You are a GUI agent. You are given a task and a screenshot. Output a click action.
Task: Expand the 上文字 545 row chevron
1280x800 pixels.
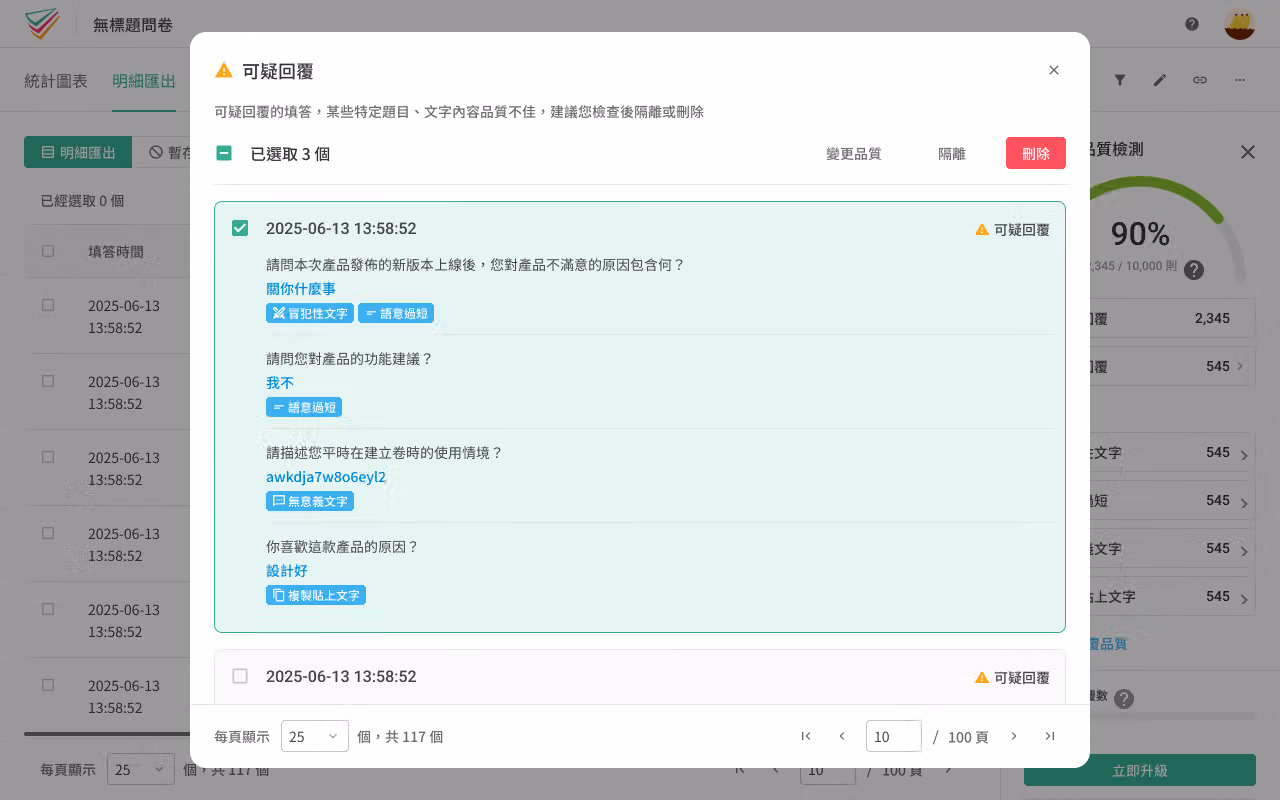tap(1244, 599)
